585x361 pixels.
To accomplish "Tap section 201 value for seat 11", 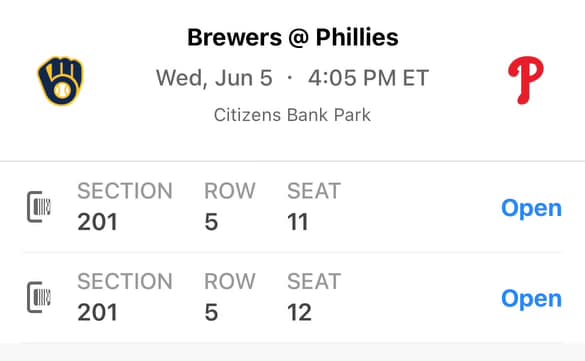I will click(x=97, y=222).
